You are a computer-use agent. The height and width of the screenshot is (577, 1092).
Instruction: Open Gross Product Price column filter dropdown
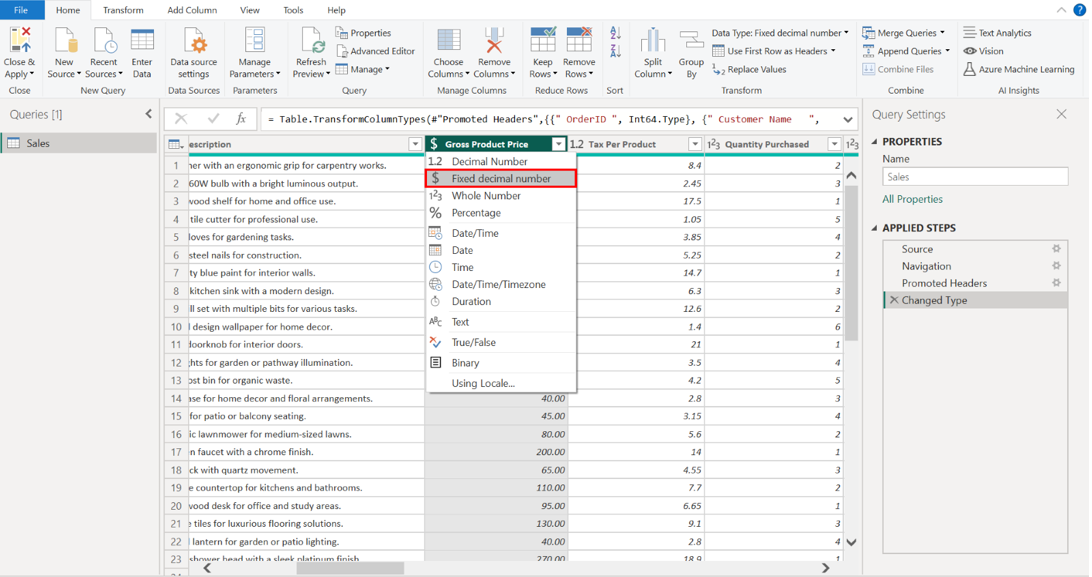(x=559, y=144)
